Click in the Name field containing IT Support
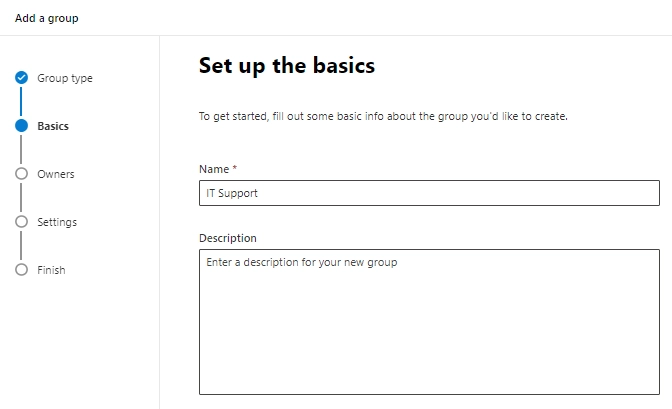 pos(429,193)
